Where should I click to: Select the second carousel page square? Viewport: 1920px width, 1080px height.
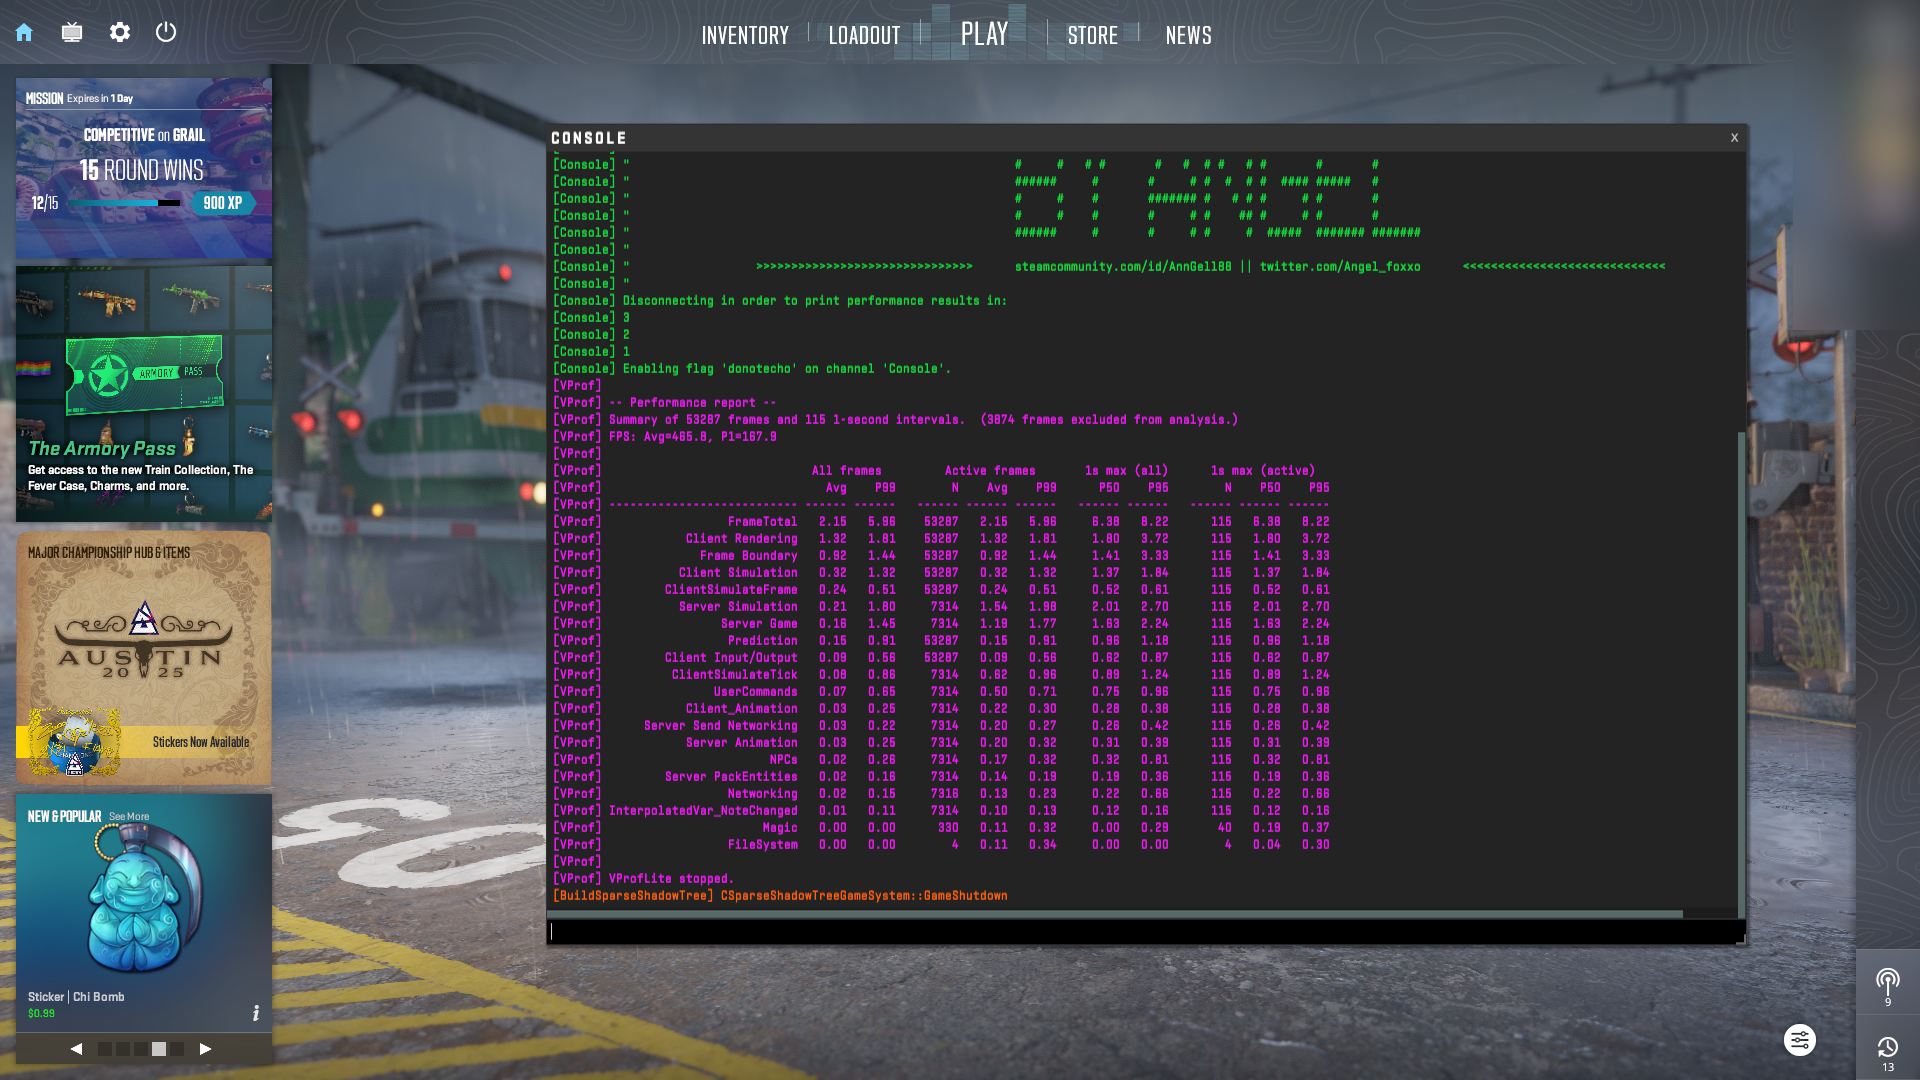(x=123, y=1049)
